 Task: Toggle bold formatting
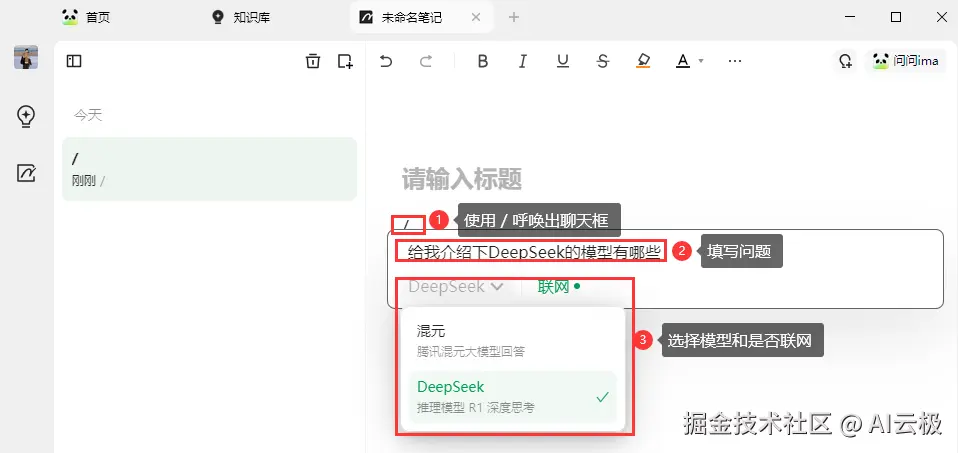click(x=483, y=61)
